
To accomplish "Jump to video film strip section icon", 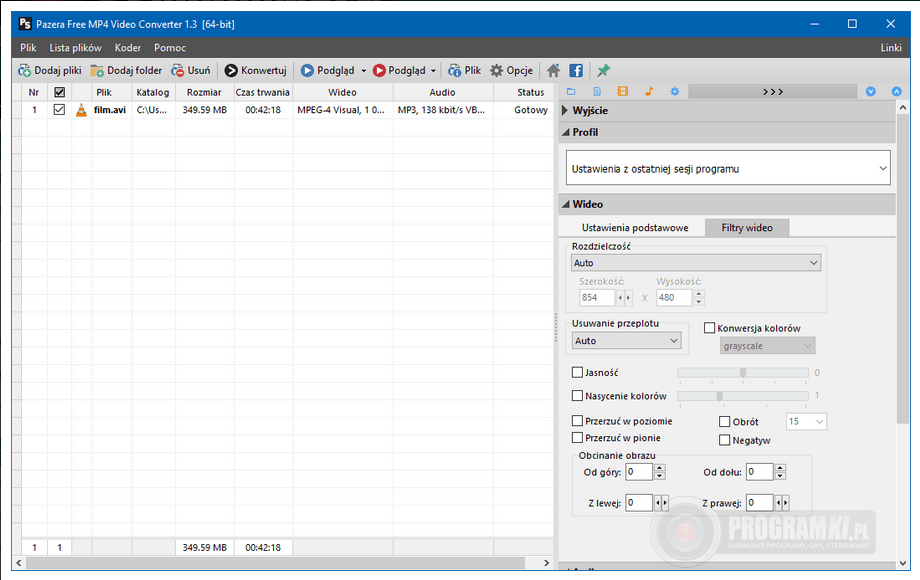I will coord(623,91).
